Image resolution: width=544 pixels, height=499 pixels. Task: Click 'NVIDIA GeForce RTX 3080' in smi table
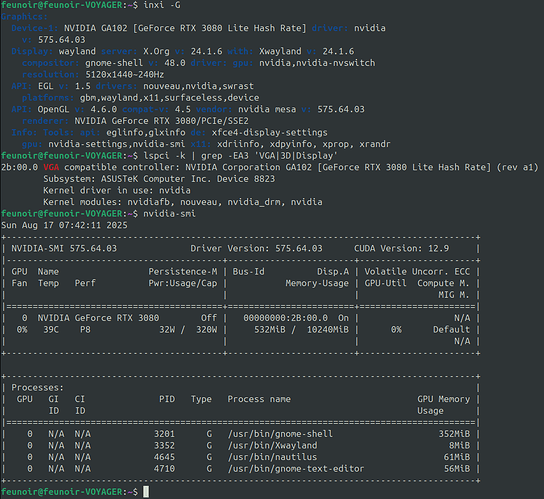(x=98, y=318)
